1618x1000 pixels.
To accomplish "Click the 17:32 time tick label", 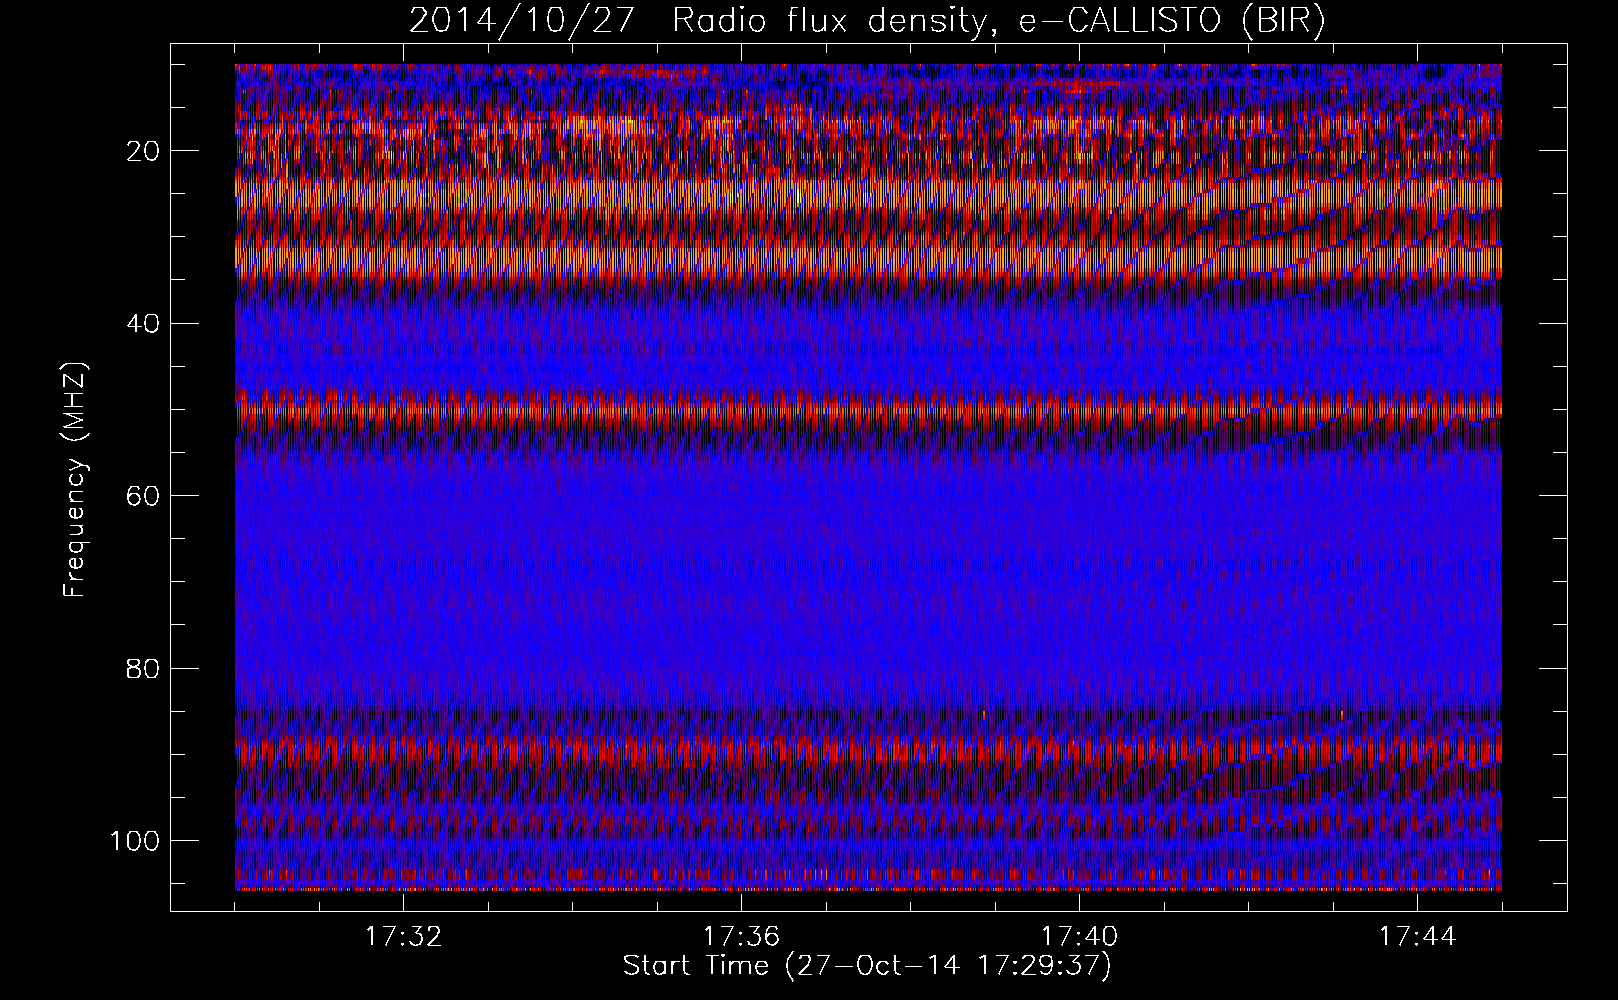I will tap(403, 938).
